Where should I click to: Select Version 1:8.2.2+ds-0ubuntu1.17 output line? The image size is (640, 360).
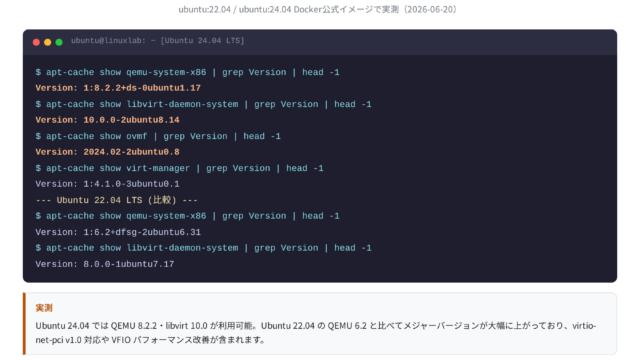pyautogui.click(x=118, y=88)
